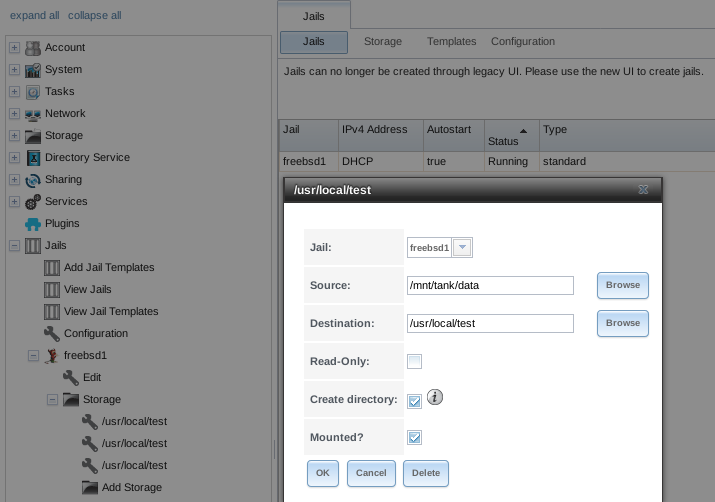Click the Network icon in tree
This screenshot has height=502, width=715.
pyautogui.click(x=33, y=114)
